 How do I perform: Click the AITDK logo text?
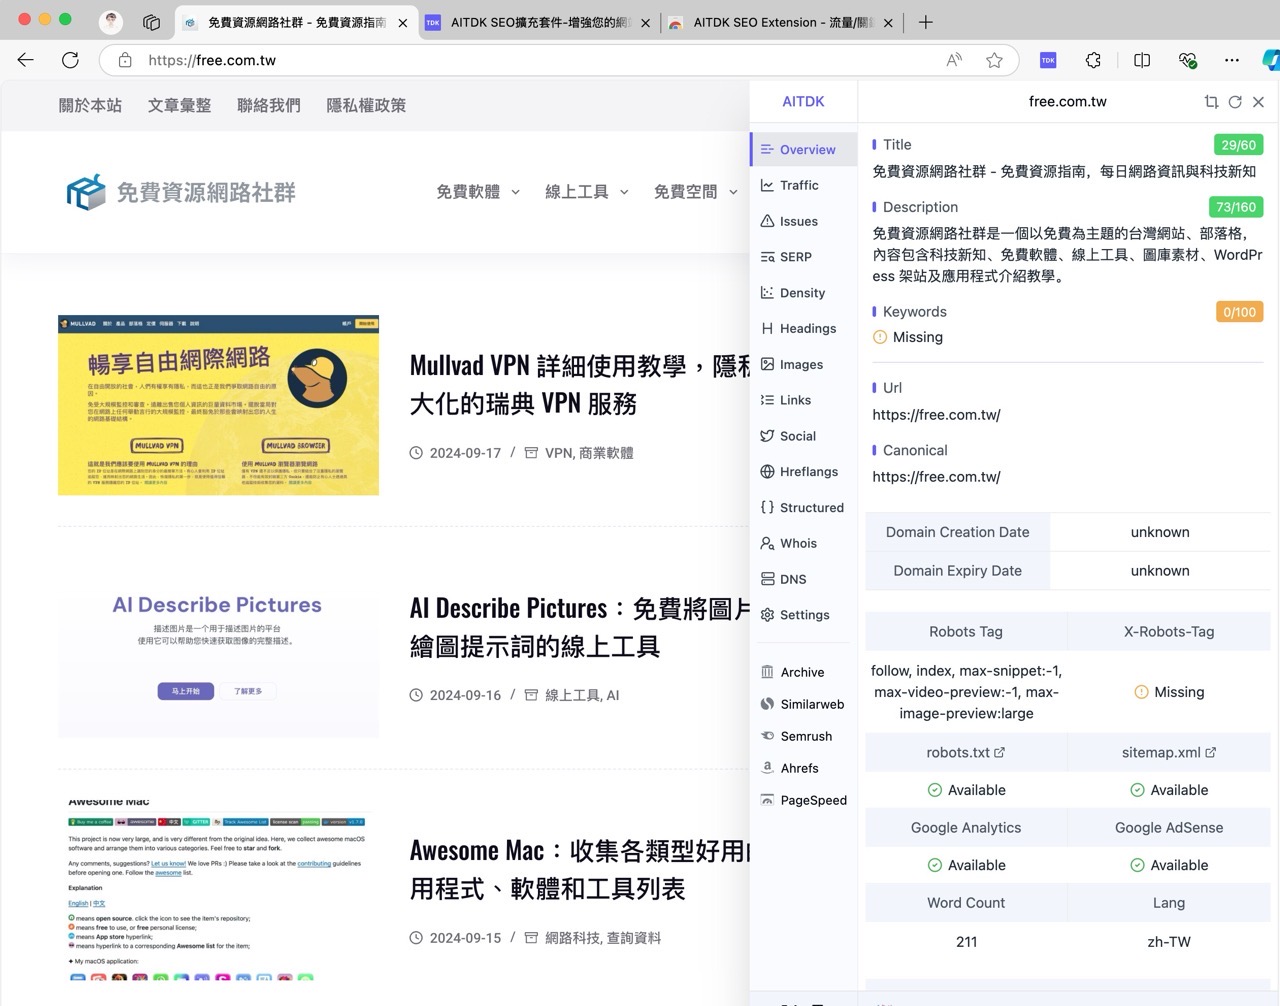coord(803,101)
